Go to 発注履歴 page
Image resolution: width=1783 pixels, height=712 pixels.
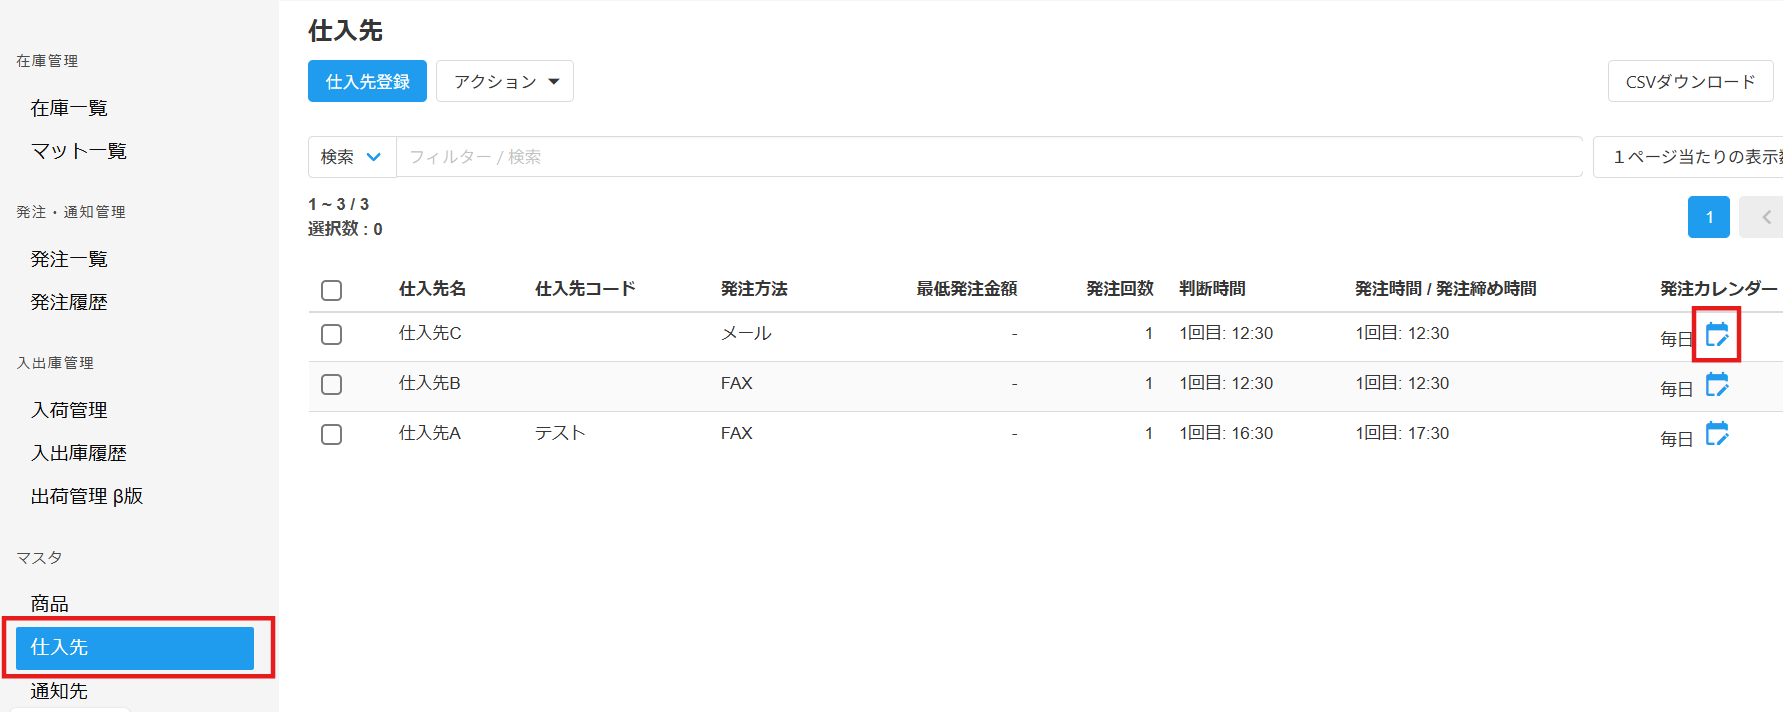pyautogui.click(x=69, y=302)
